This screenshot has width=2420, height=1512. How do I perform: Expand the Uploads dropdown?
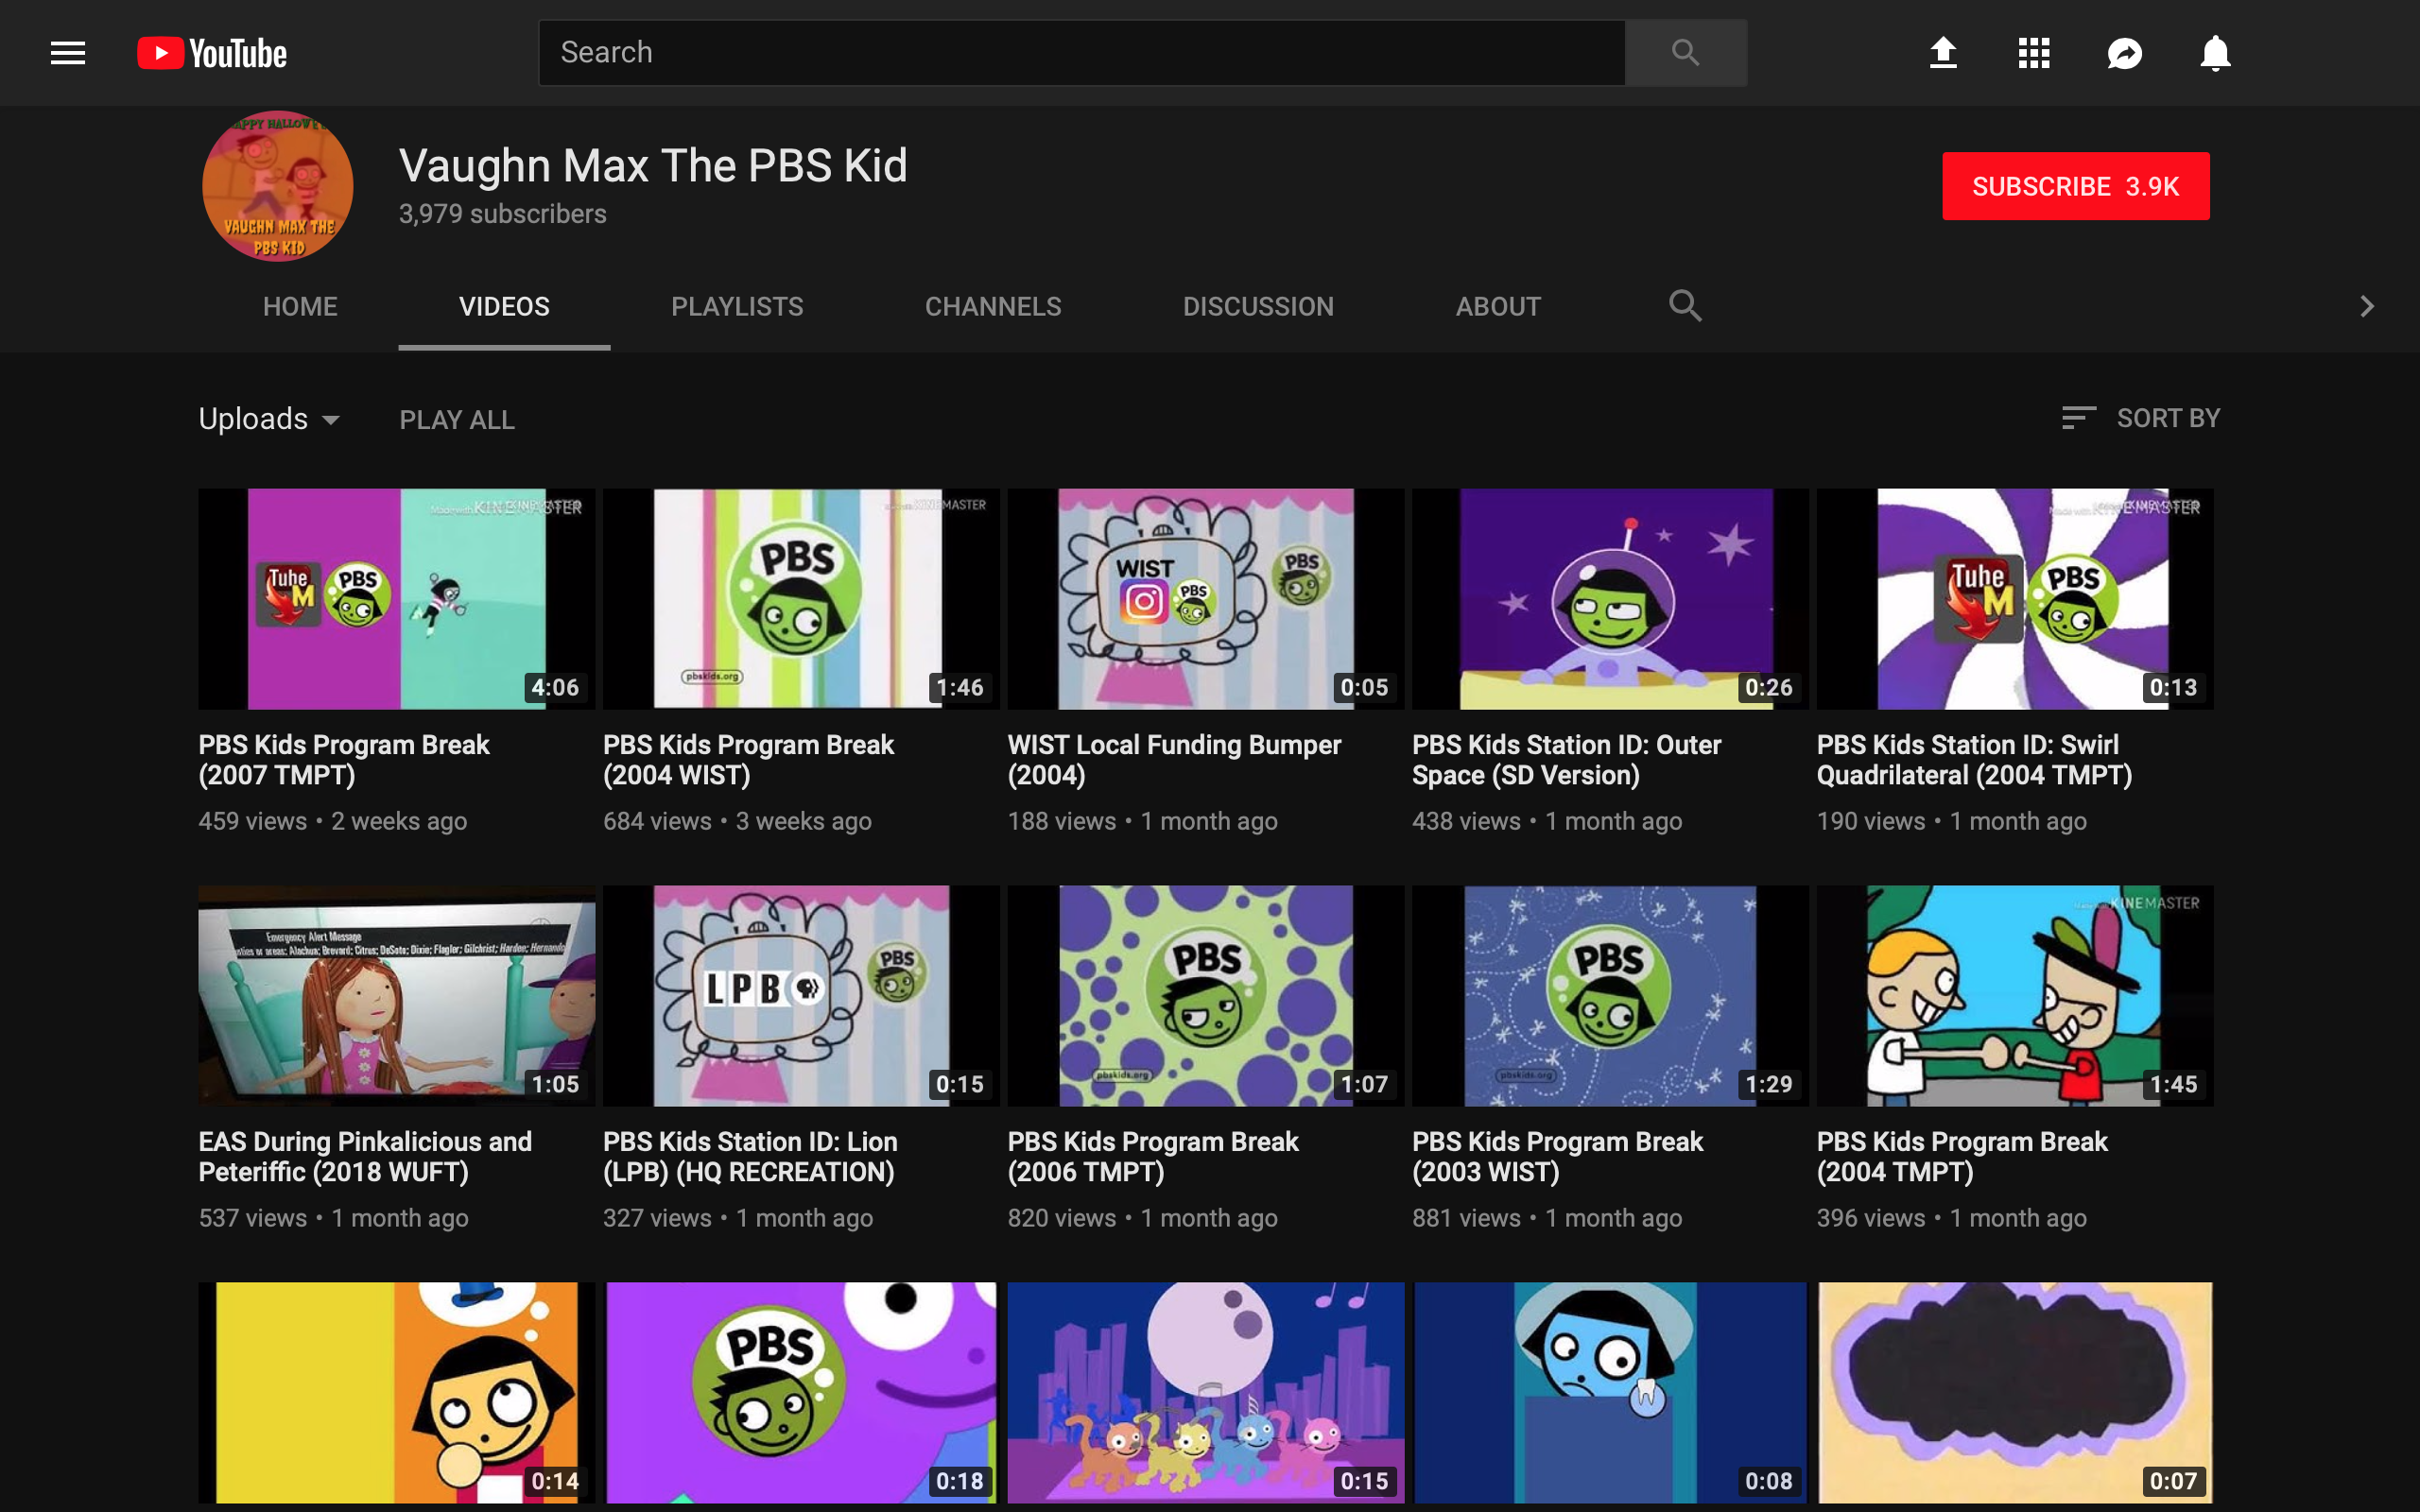(x=269, y=419)
